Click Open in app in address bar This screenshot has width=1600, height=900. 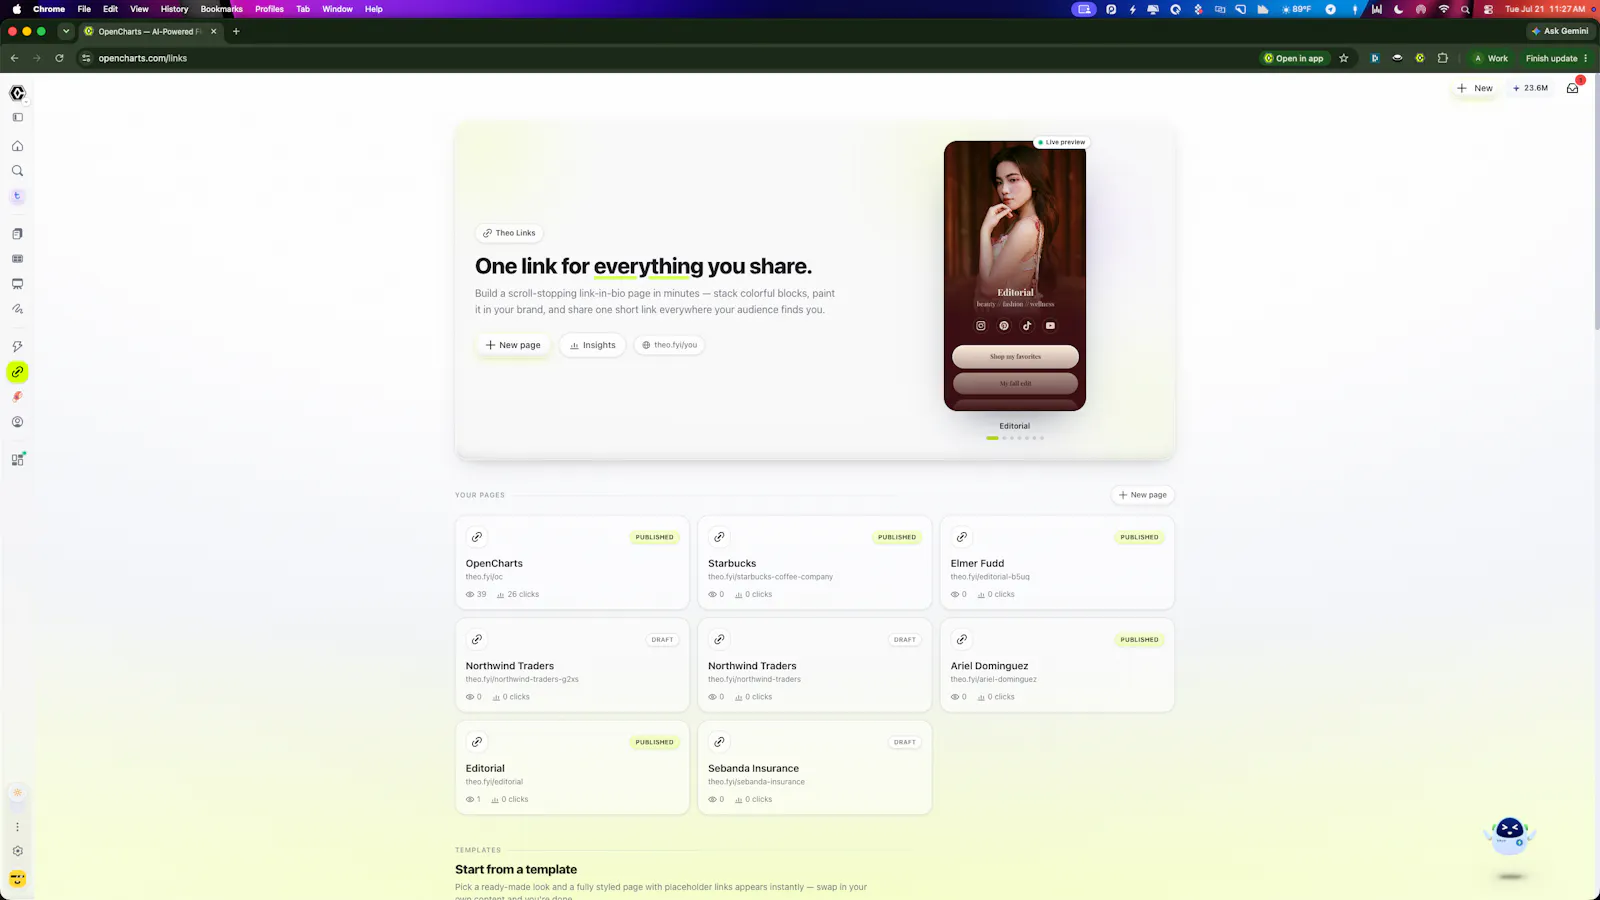click(1293, 58)
